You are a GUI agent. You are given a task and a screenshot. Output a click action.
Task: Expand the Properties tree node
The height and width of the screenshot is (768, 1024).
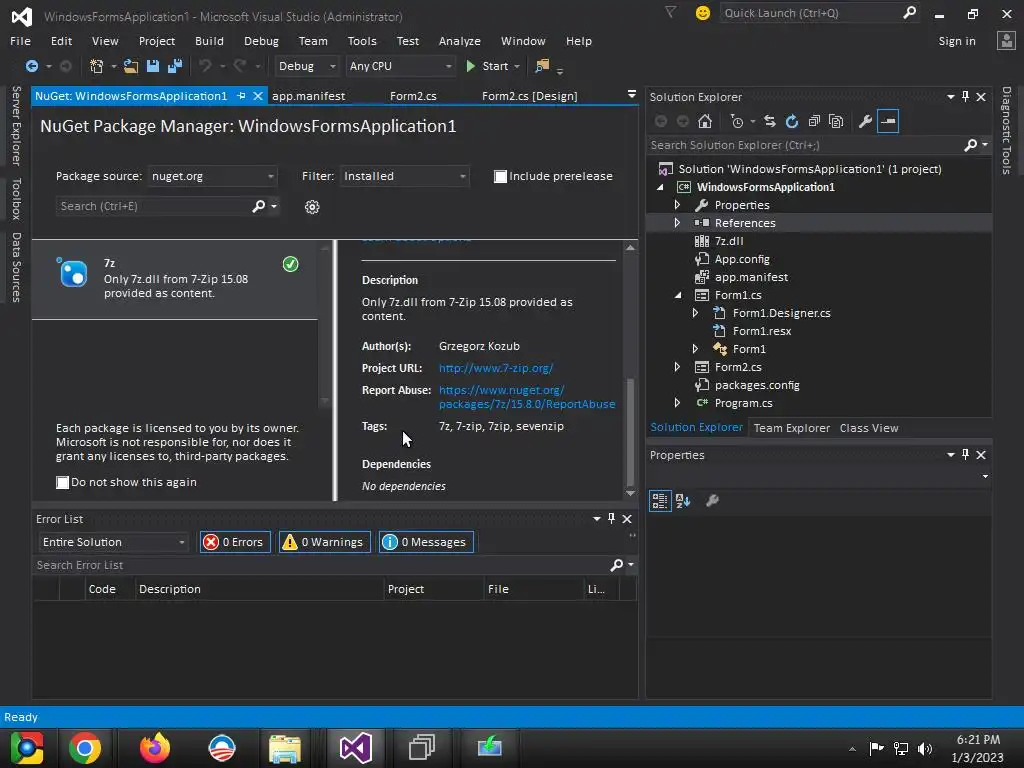pos(677,205)
